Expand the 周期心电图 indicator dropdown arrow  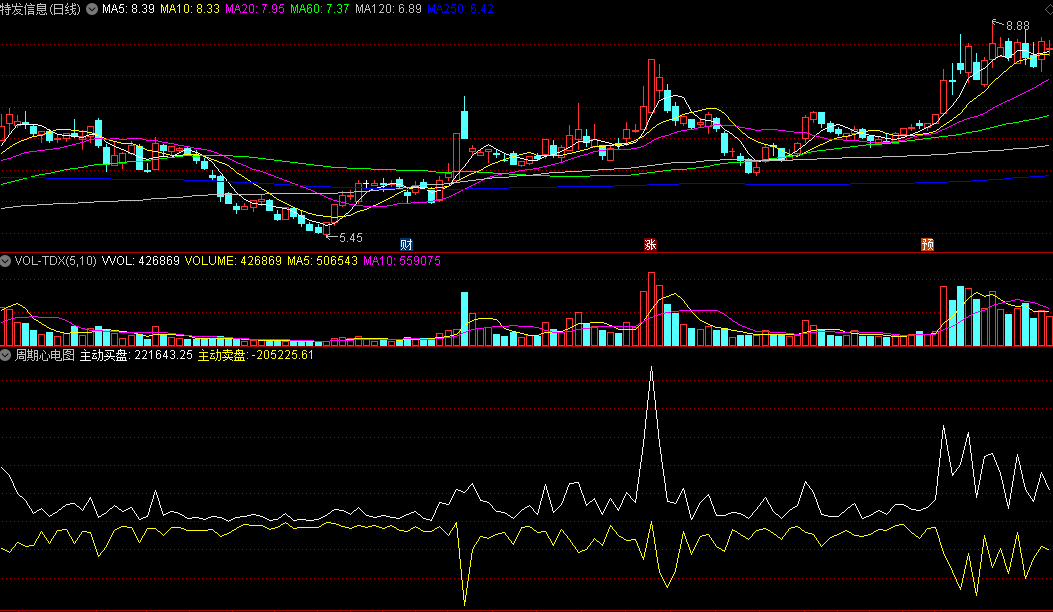[5, 355]
